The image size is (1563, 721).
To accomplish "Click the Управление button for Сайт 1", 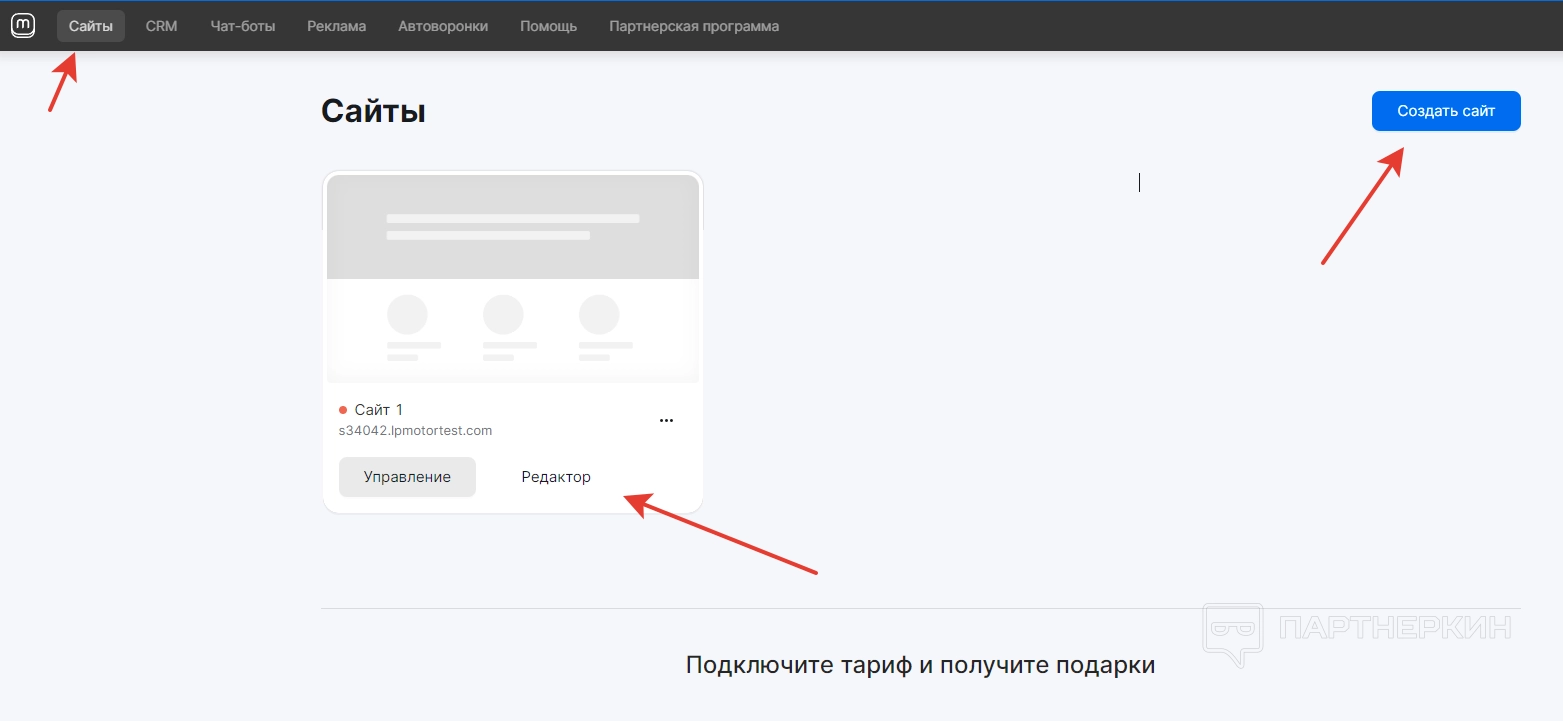I will tap(407, 477).
